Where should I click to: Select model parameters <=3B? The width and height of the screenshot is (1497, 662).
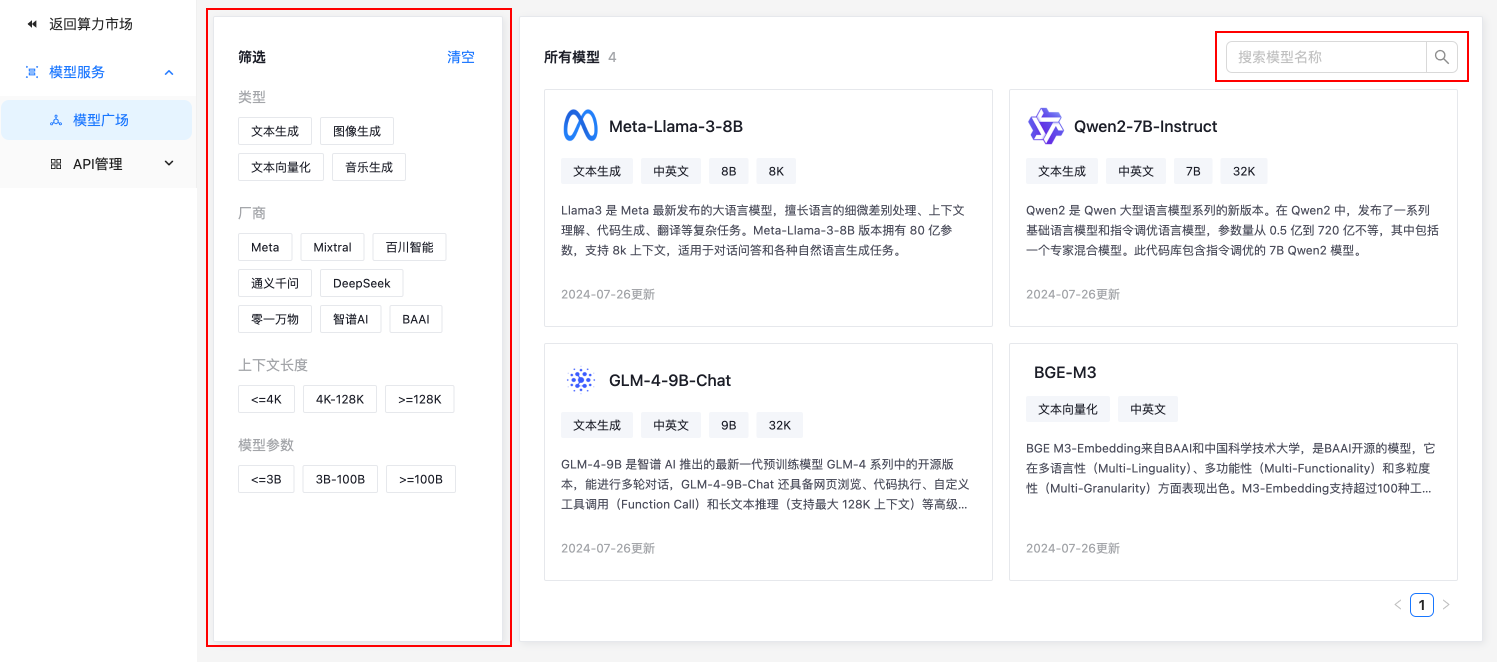click(266, 479)
